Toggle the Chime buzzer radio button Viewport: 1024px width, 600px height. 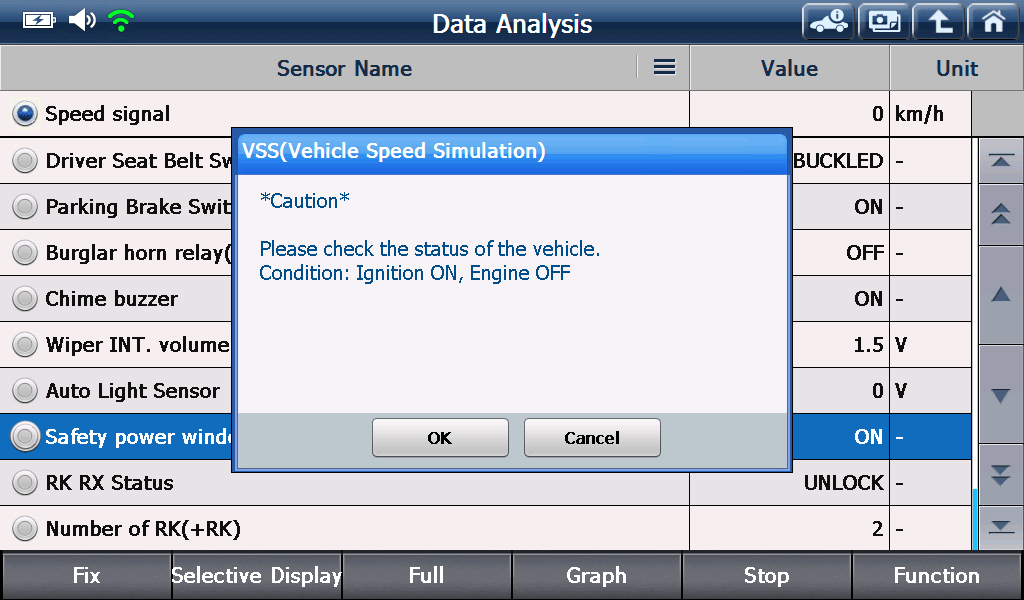point(25,299)
